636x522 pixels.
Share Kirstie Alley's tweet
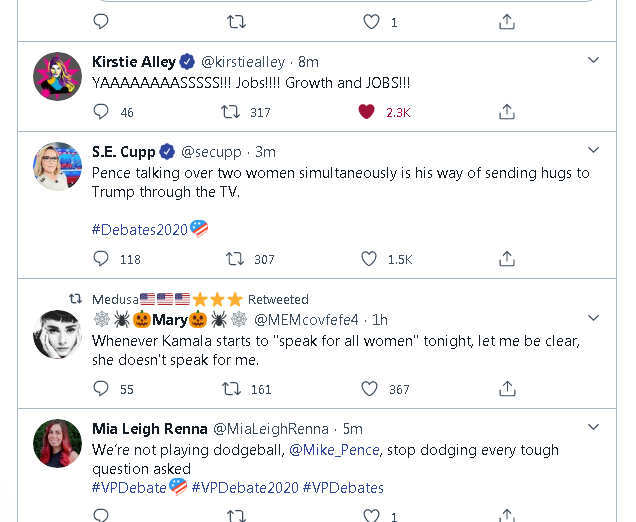pos(507,112)
